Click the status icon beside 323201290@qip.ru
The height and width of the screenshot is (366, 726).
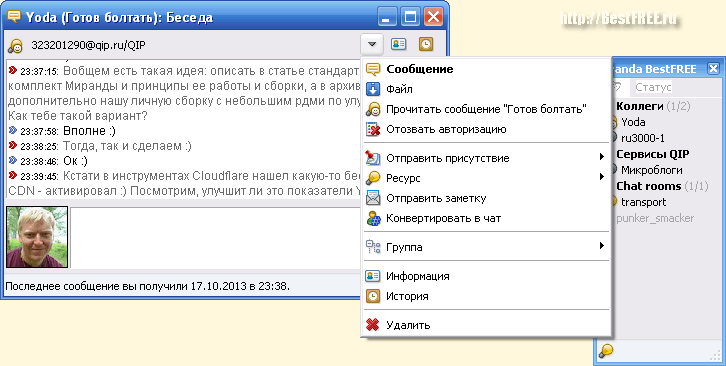[x=16, y=46]
